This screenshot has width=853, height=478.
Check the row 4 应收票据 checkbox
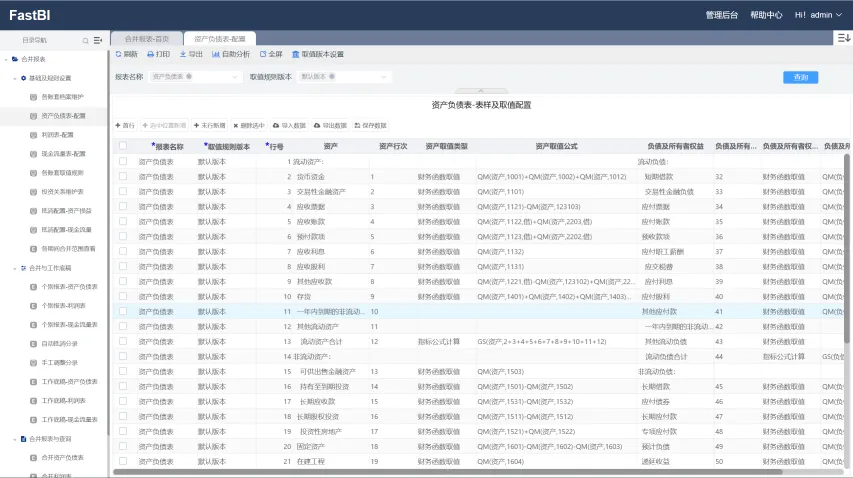click(x=123, y=207)
